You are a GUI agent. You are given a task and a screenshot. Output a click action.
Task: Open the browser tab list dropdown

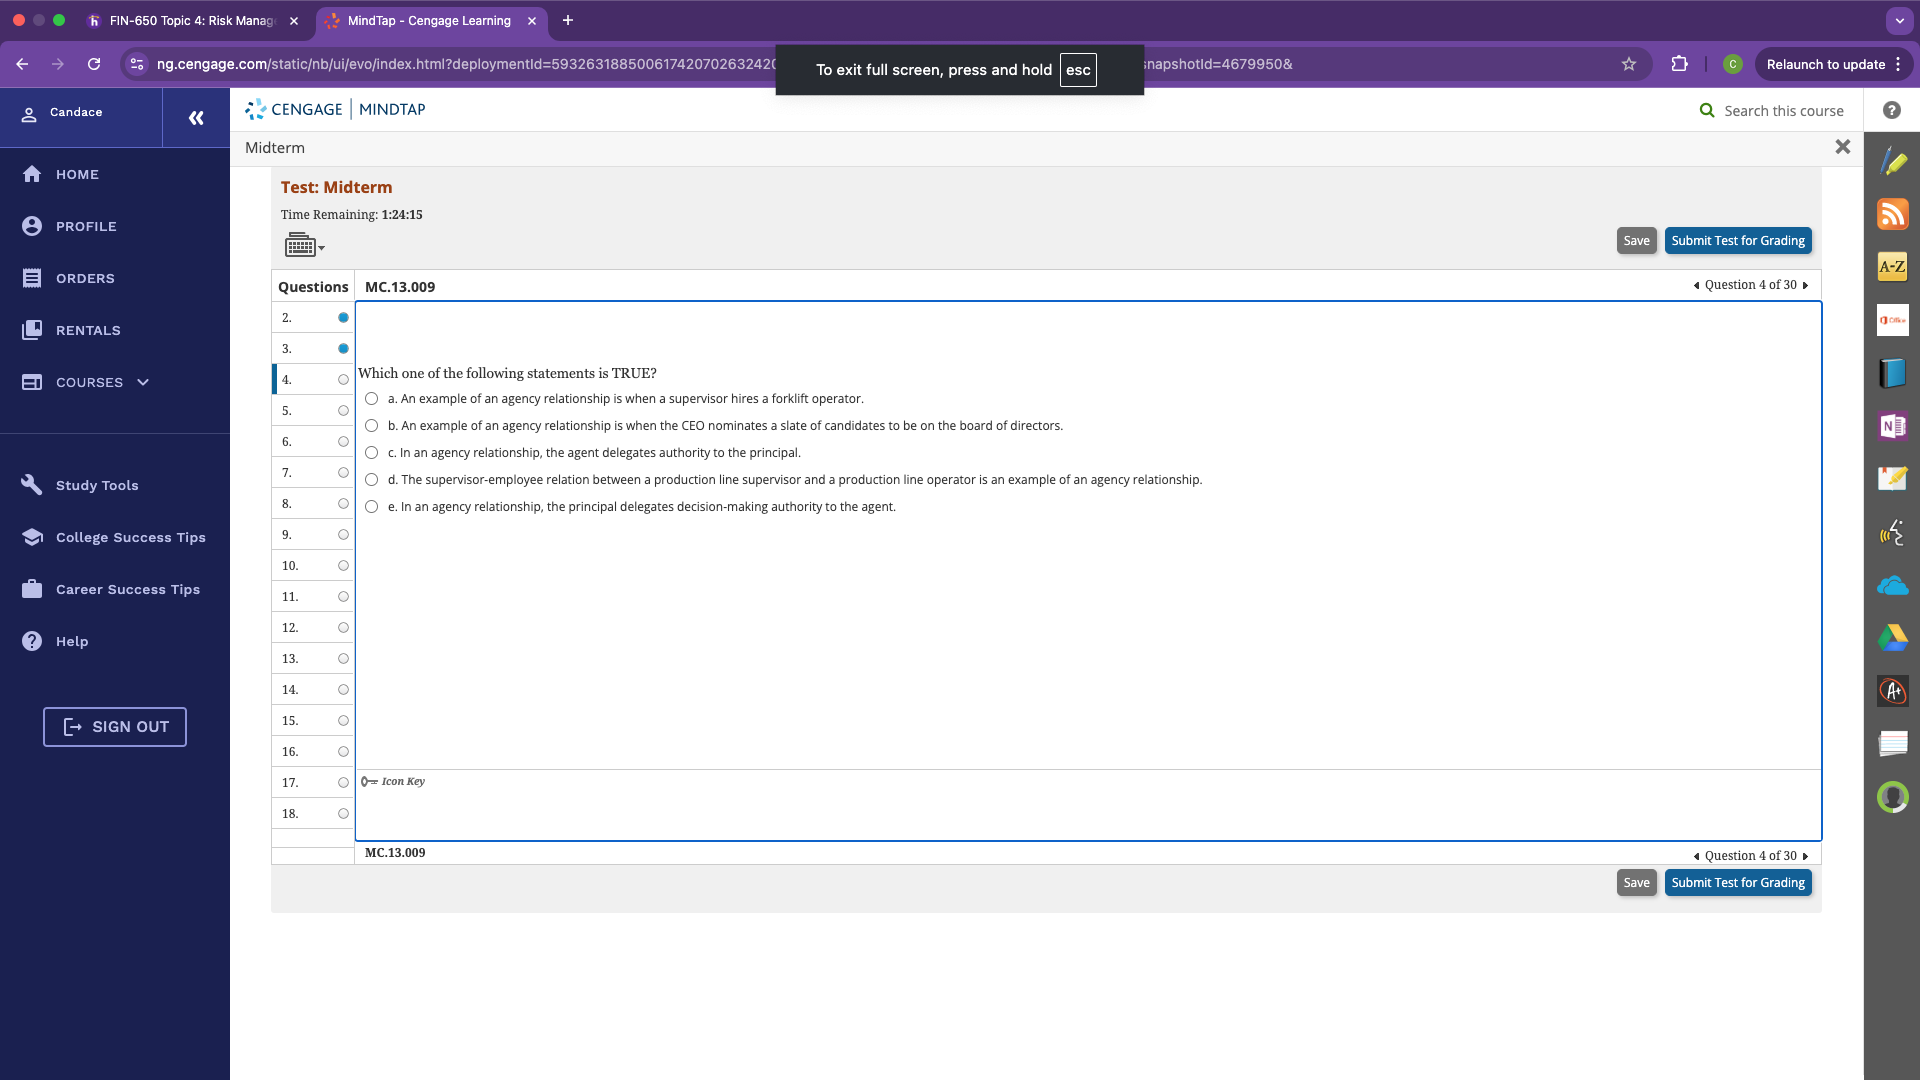[x=1899, y=20]
